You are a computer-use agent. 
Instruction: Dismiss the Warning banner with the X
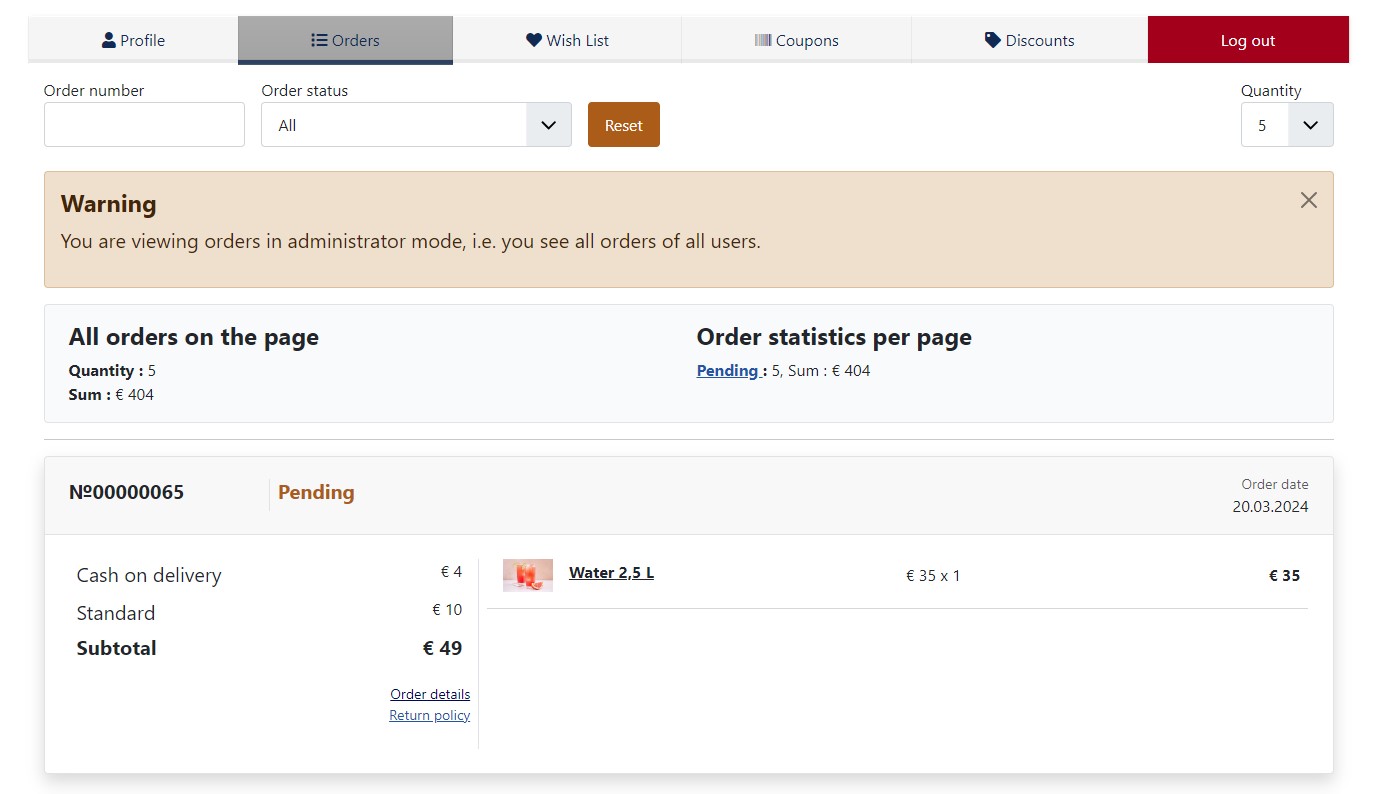tap(1308, 200)
